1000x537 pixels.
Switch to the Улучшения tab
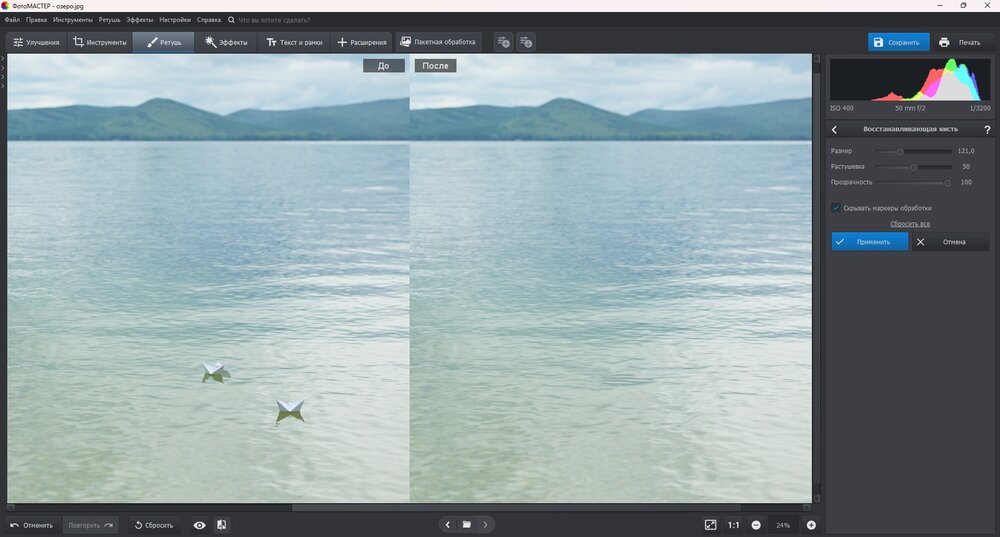tap(36, 42)
